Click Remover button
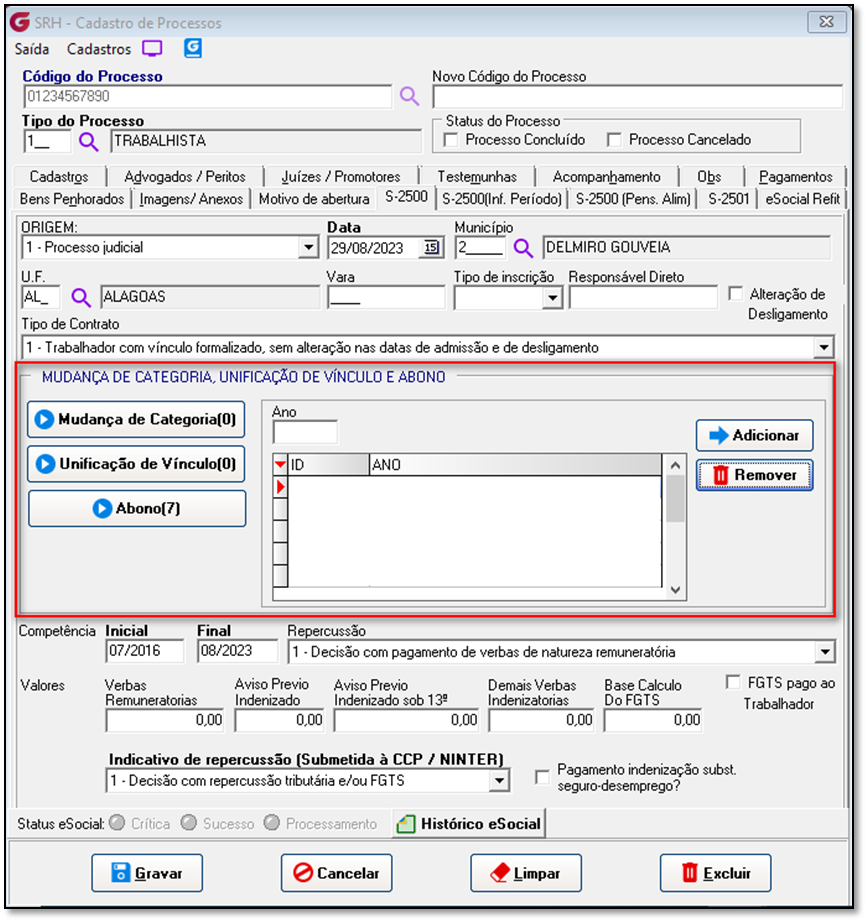Screen dimensions: 867x922 [755, 475]
